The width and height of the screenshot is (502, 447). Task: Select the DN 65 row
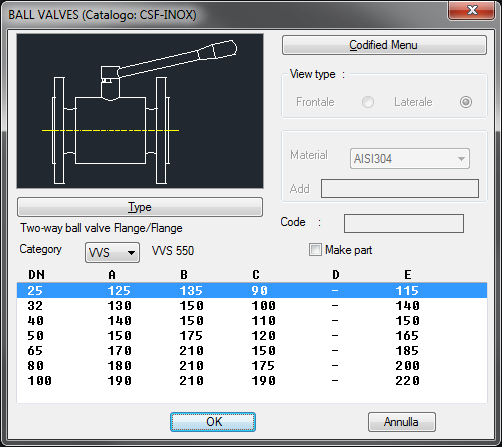(252, 350)
